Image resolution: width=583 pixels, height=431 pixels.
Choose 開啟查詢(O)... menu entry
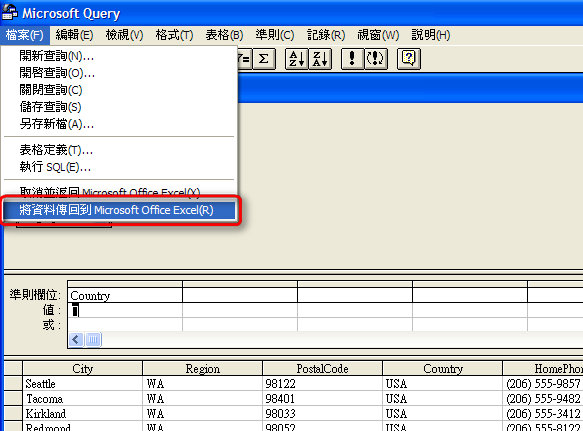pos(119,73)
